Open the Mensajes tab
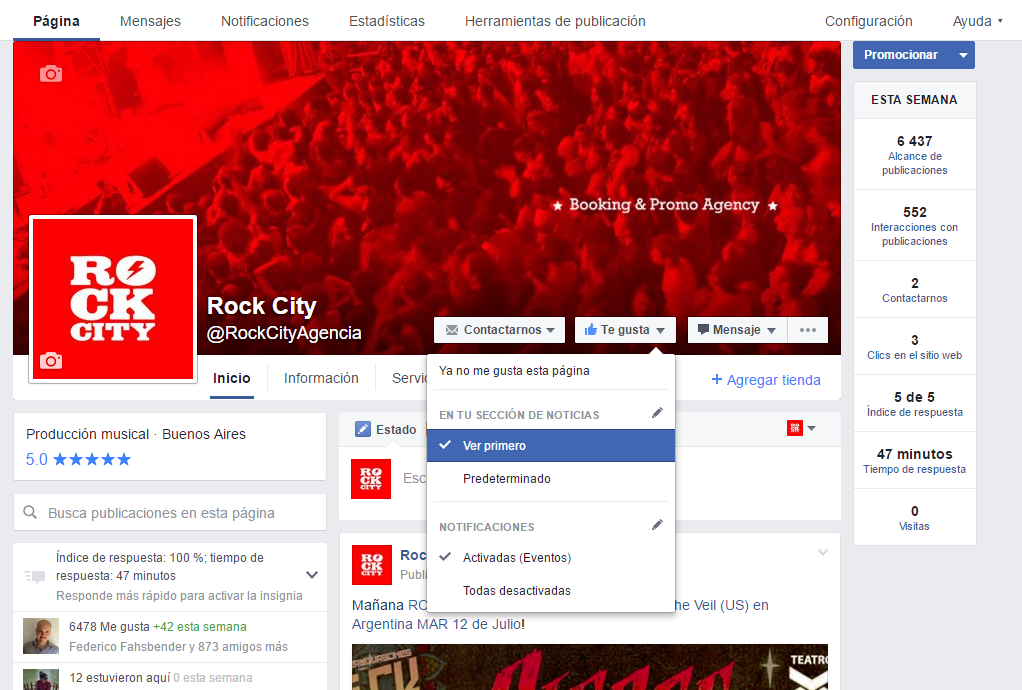1022x690 pixels. coord(150,21)
